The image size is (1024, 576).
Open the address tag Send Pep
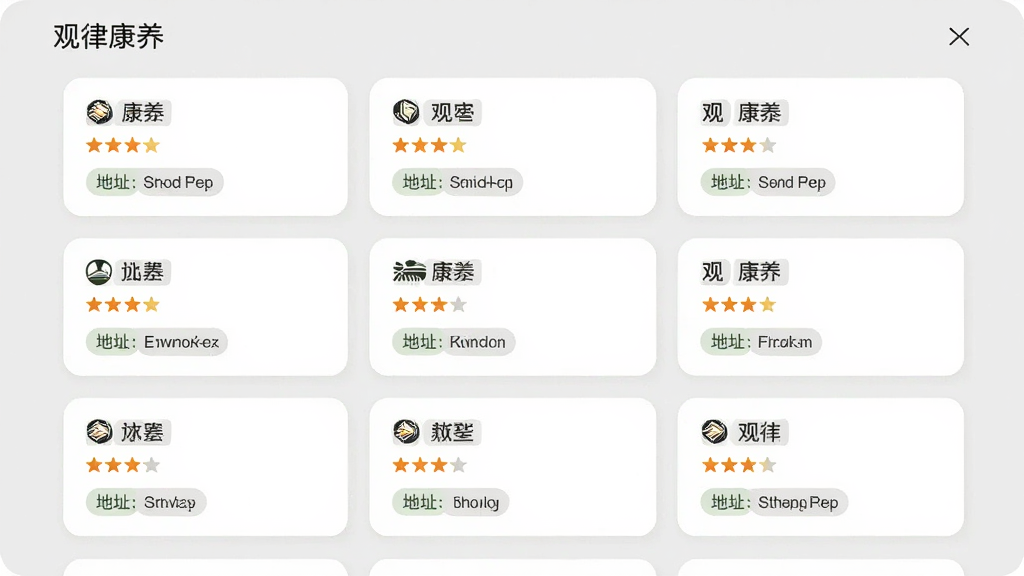(768, 182)
